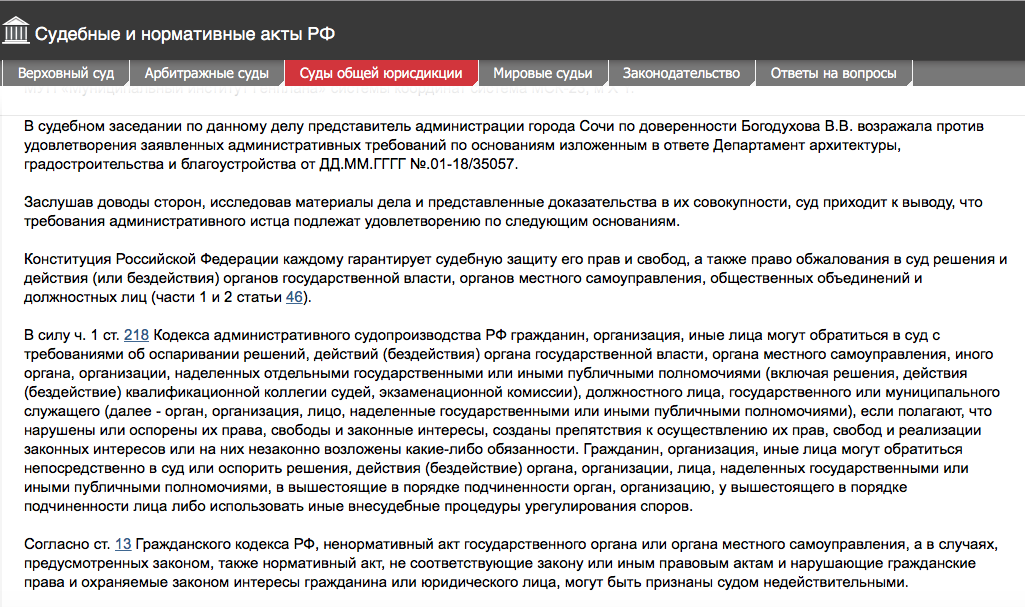Open the article «218» link
This screenshot has height=607, width=1025.
136,335
